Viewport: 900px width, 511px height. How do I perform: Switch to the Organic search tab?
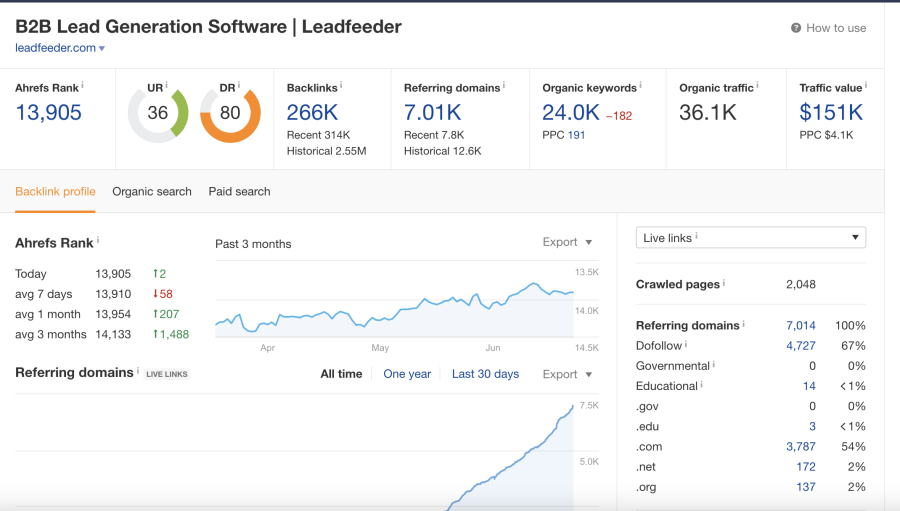click(x=152, y=192)
